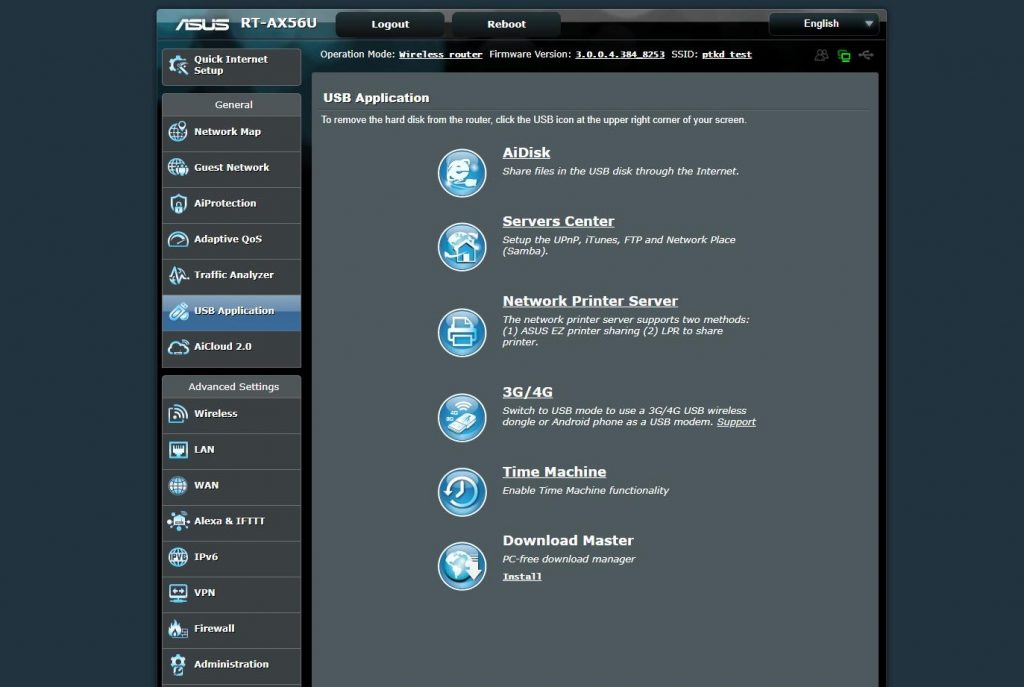
Task: Click the Download Master globe icon
Action: pos(462,566)
